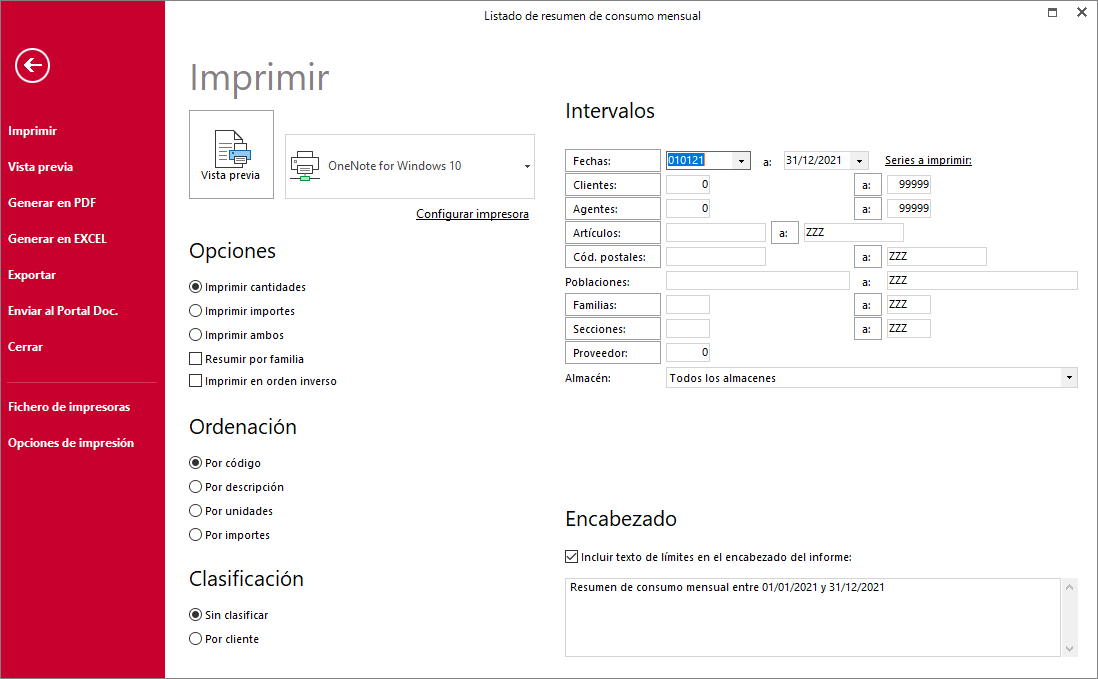Open the start date calendar dropdown
This screenshot has height=679, width=1098.
(x=742, y=161)
